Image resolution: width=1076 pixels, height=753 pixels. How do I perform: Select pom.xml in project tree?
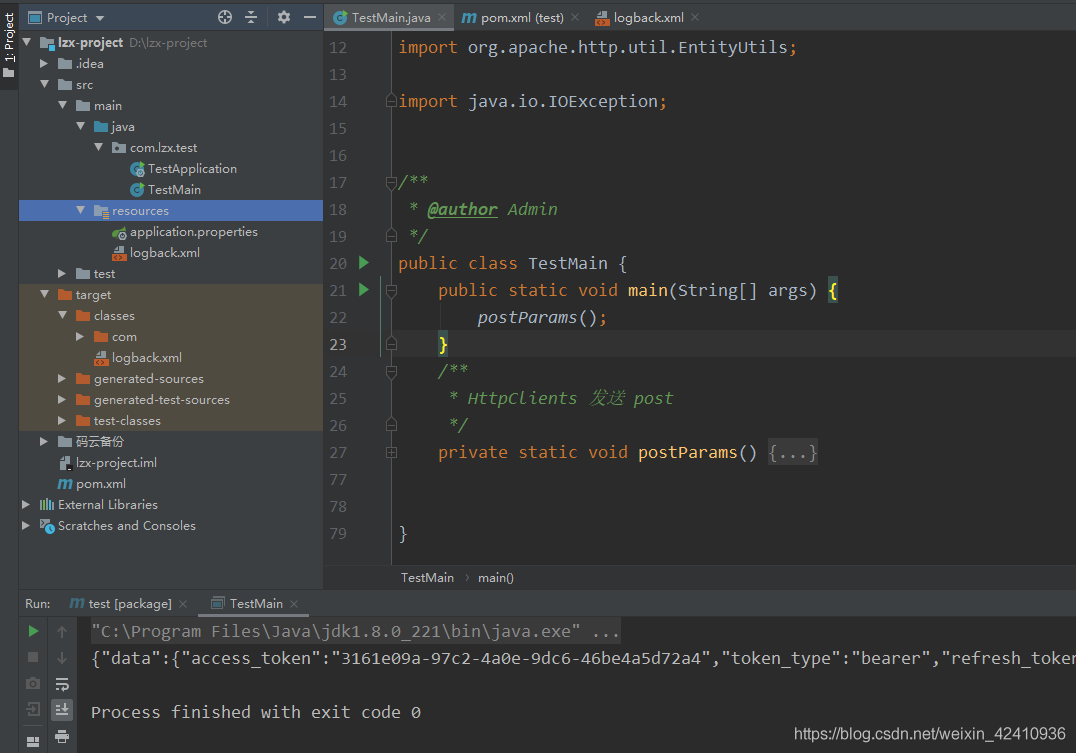point(92,483)
